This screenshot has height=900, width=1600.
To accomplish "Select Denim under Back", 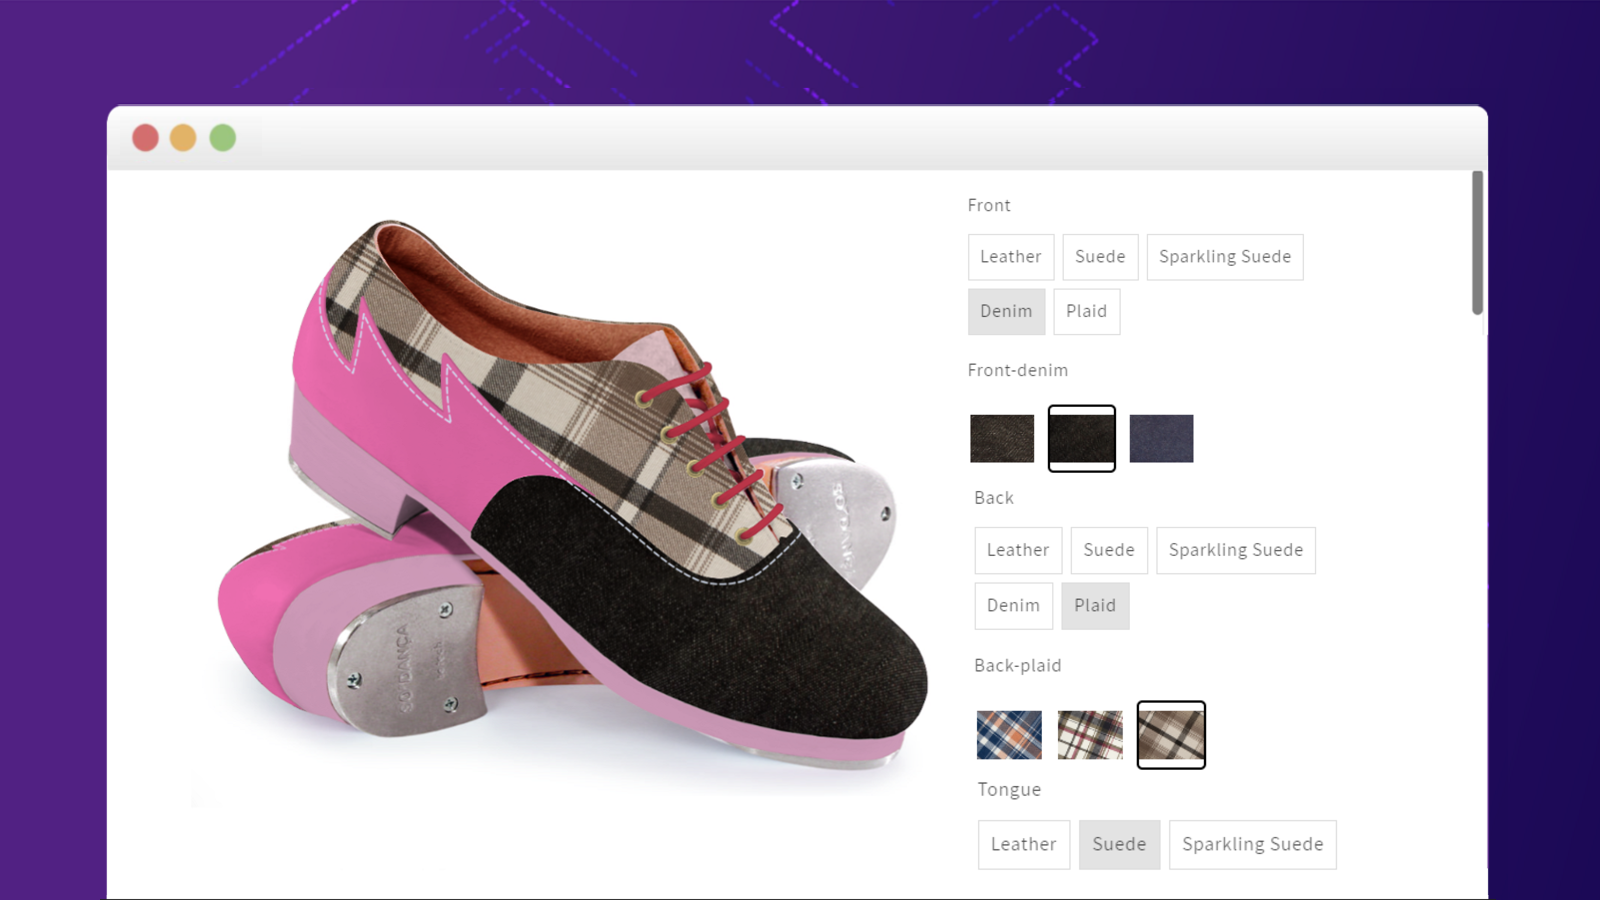I will tap(1014, 606).
